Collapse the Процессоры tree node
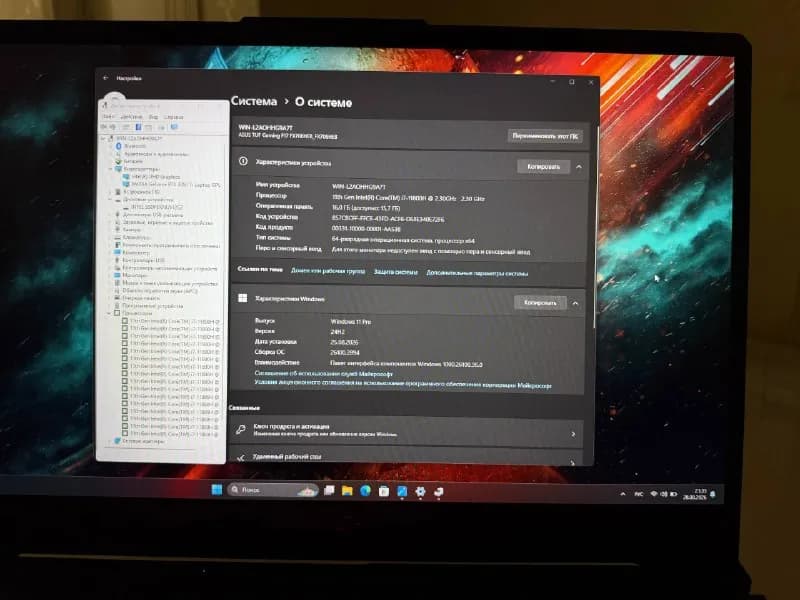This screenshot has height=600, width=800. tap(109, 313)
